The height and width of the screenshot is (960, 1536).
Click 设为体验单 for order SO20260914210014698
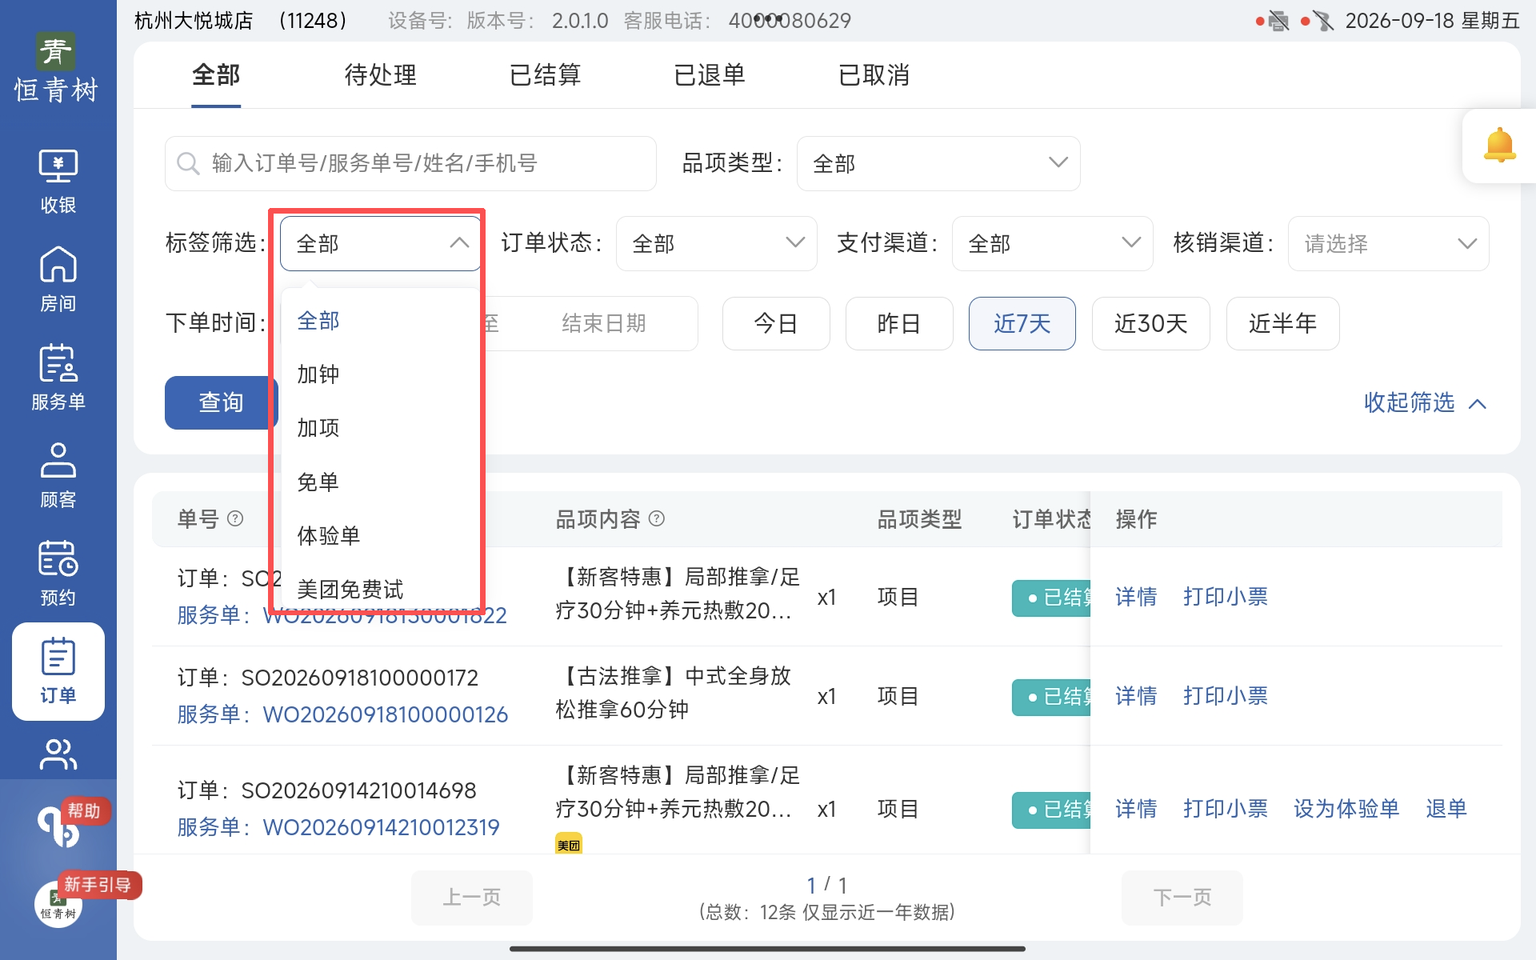point(1346,808)
